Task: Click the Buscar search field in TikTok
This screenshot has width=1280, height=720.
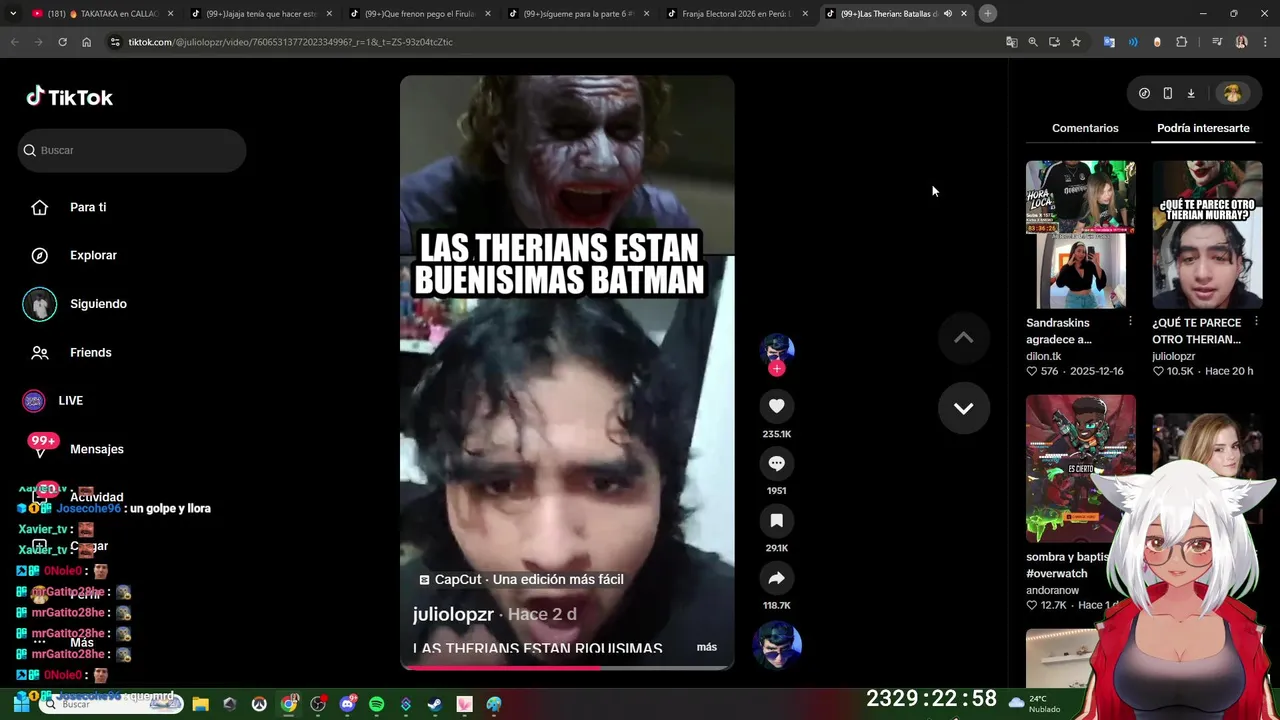Action: point(132,150)
